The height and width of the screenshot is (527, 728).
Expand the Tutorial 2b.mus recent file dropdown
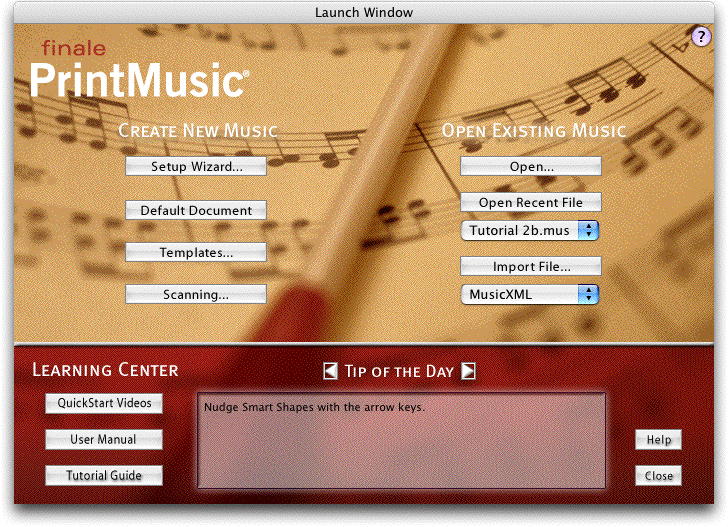(530, 230)
